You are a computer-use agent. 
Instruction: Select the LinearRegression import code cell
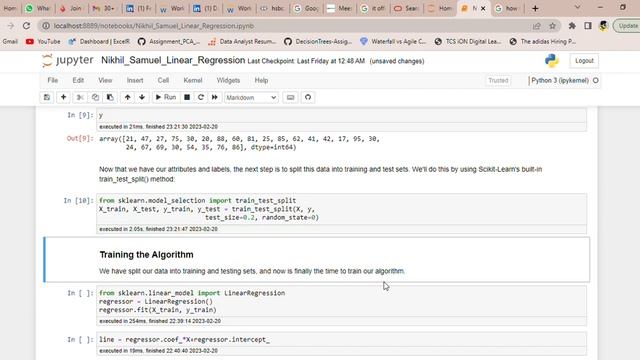341,301
